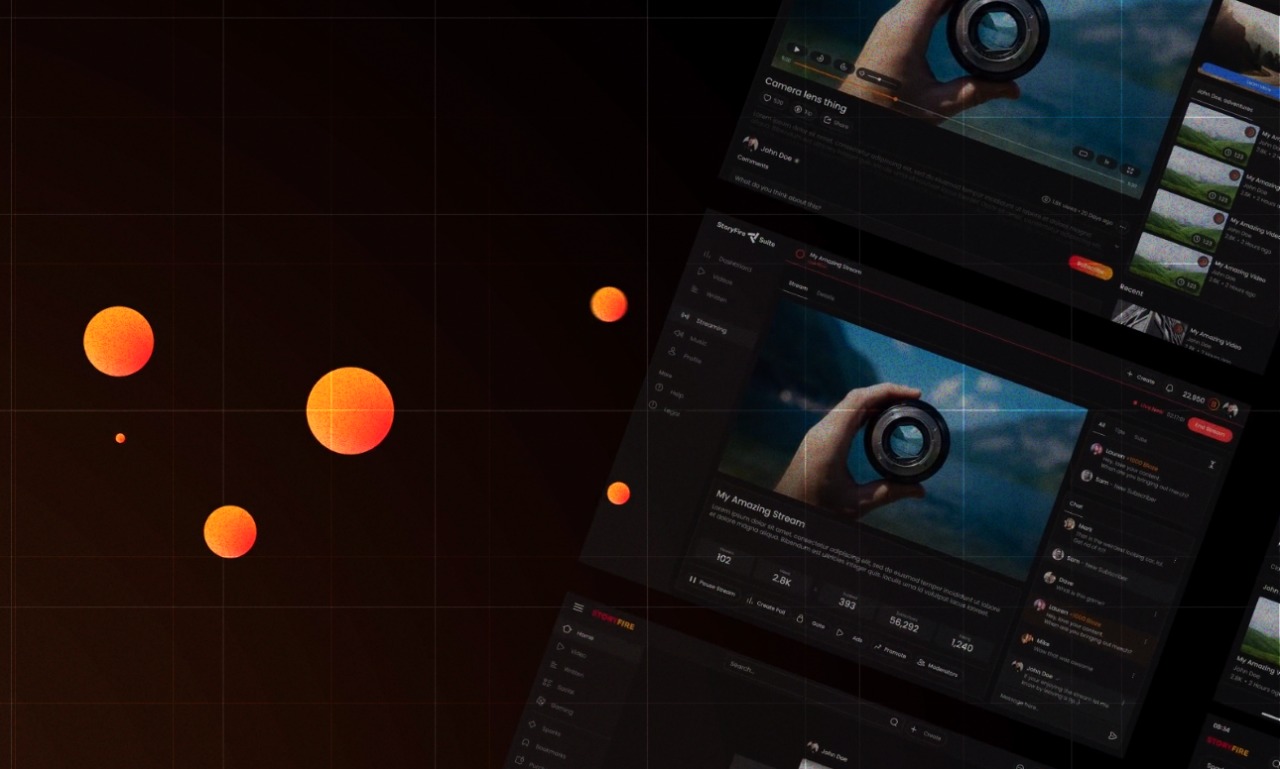
Task: Switch to the Stream tab
Action: [x=798, y=287]
